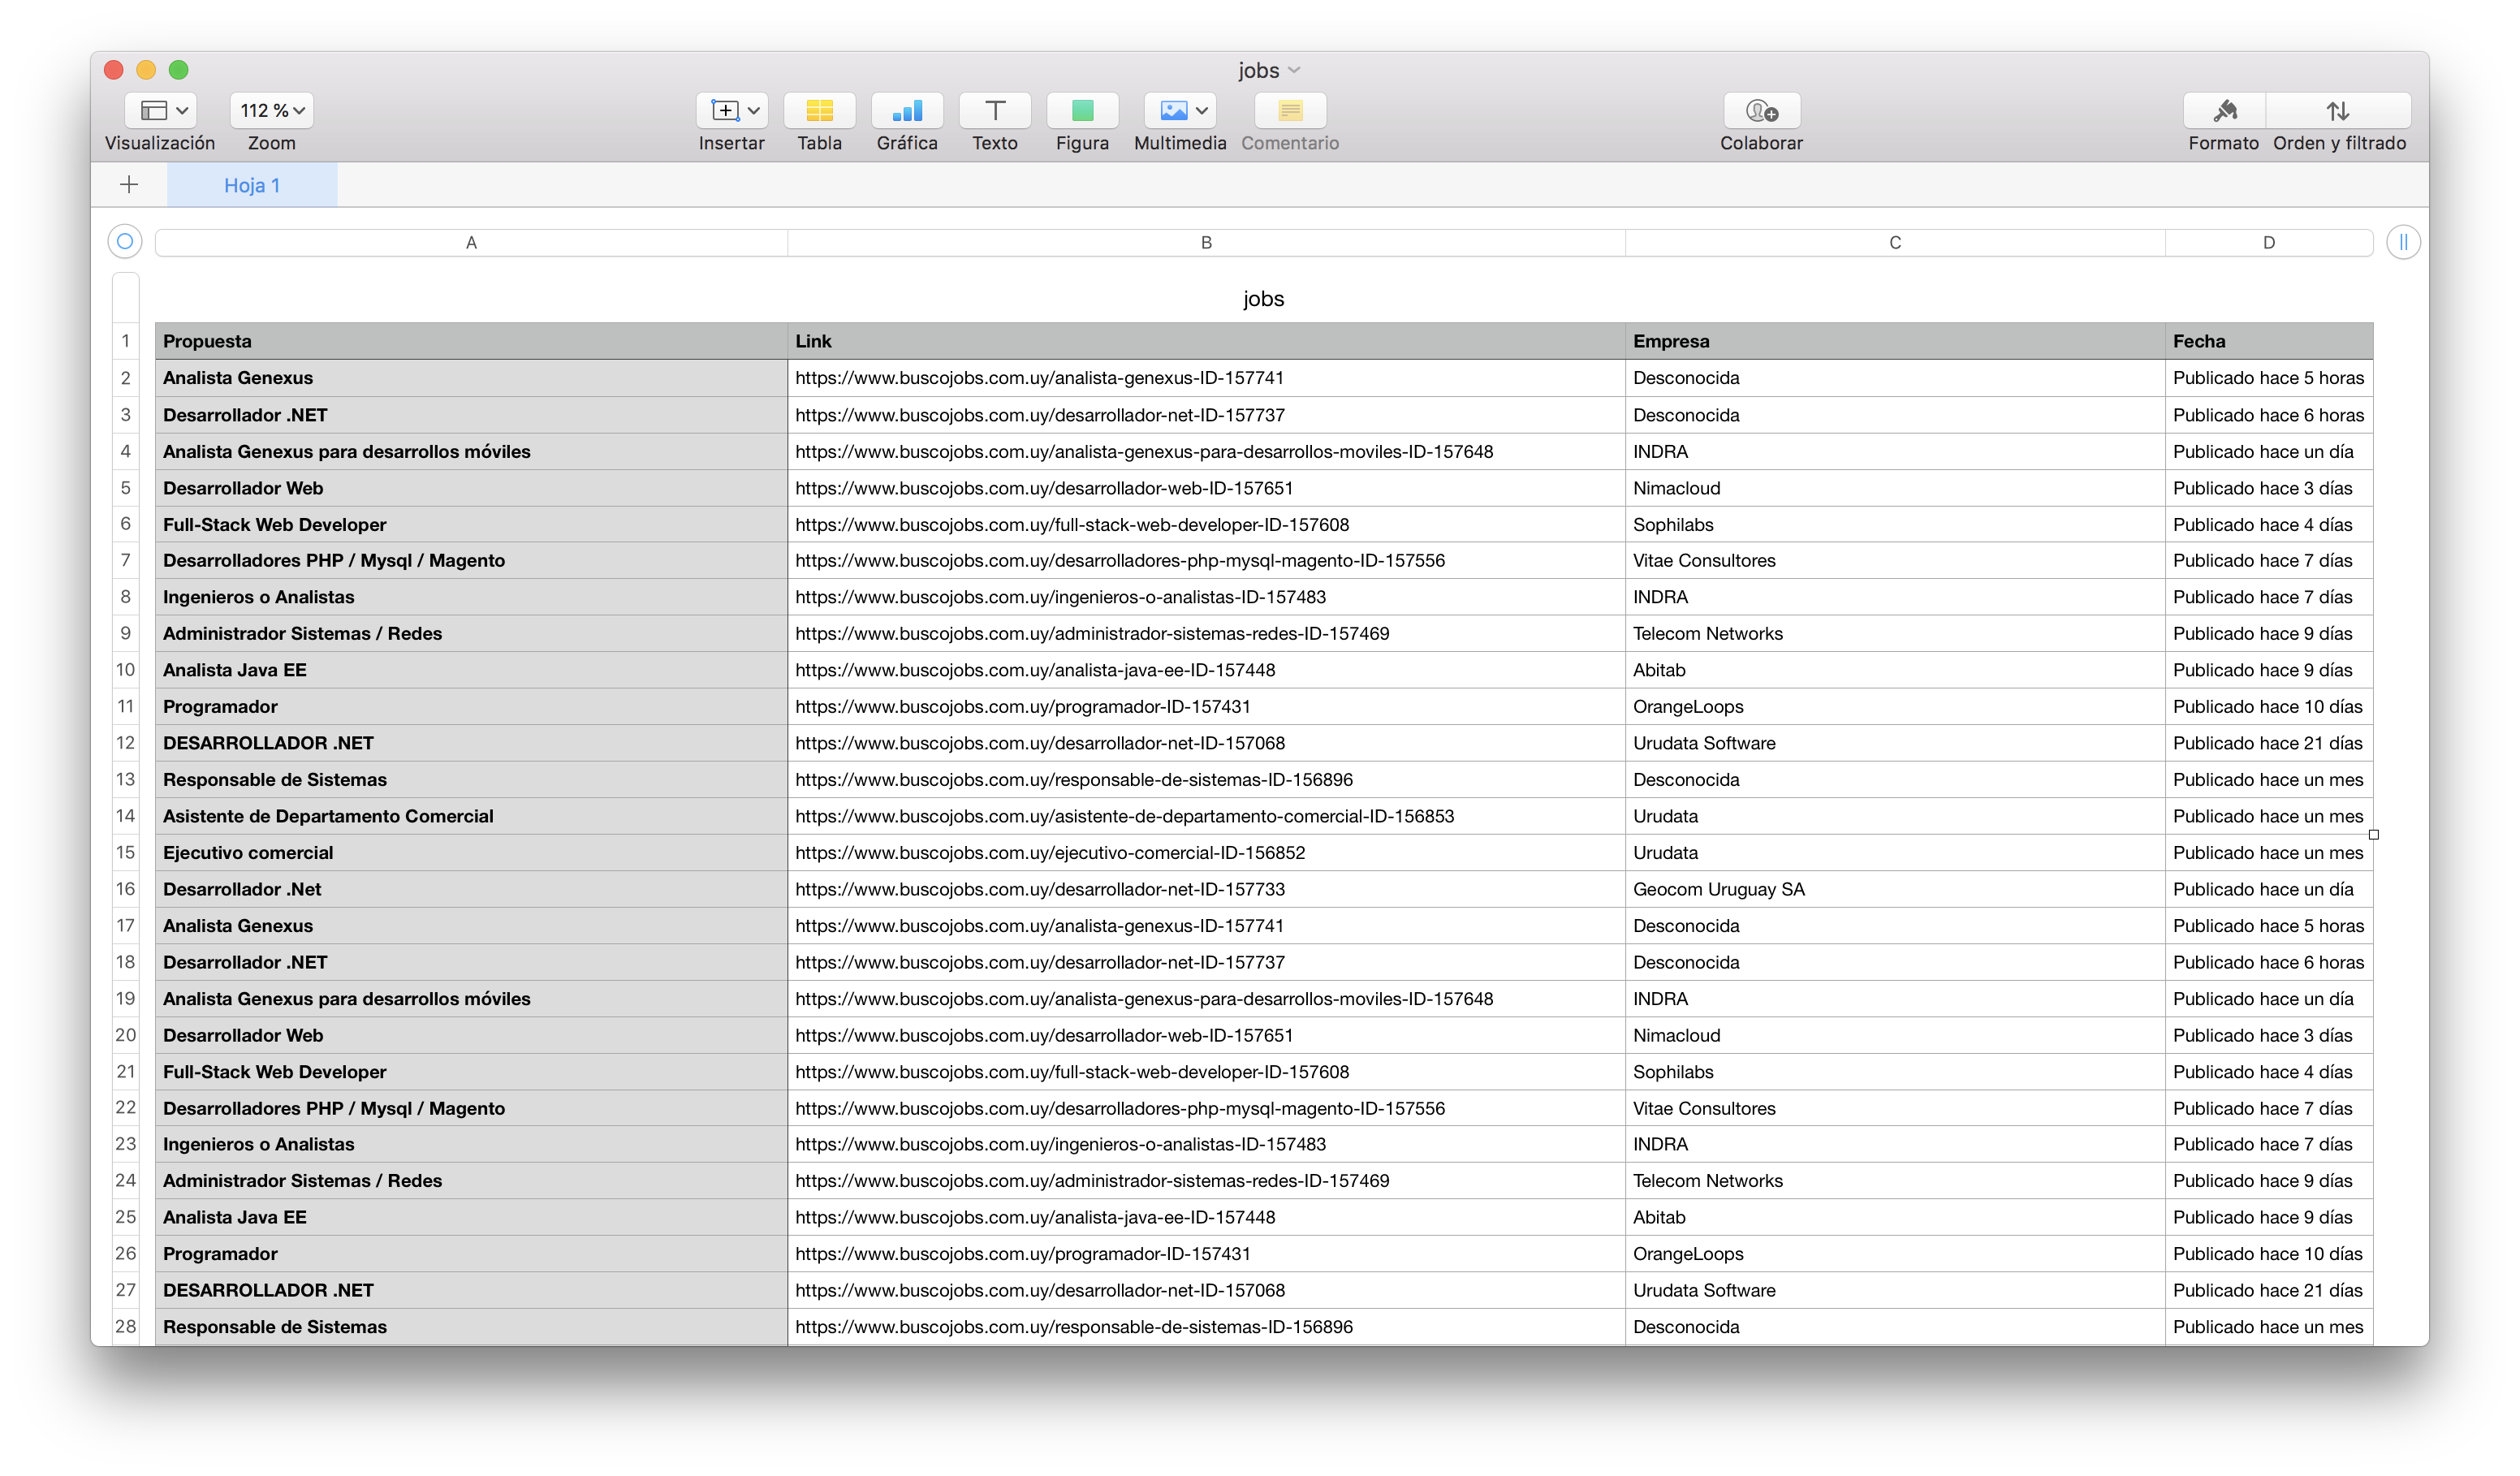Screen dimensions: 2520x1476
Task: Select row 14 header number
Action: 125,816
